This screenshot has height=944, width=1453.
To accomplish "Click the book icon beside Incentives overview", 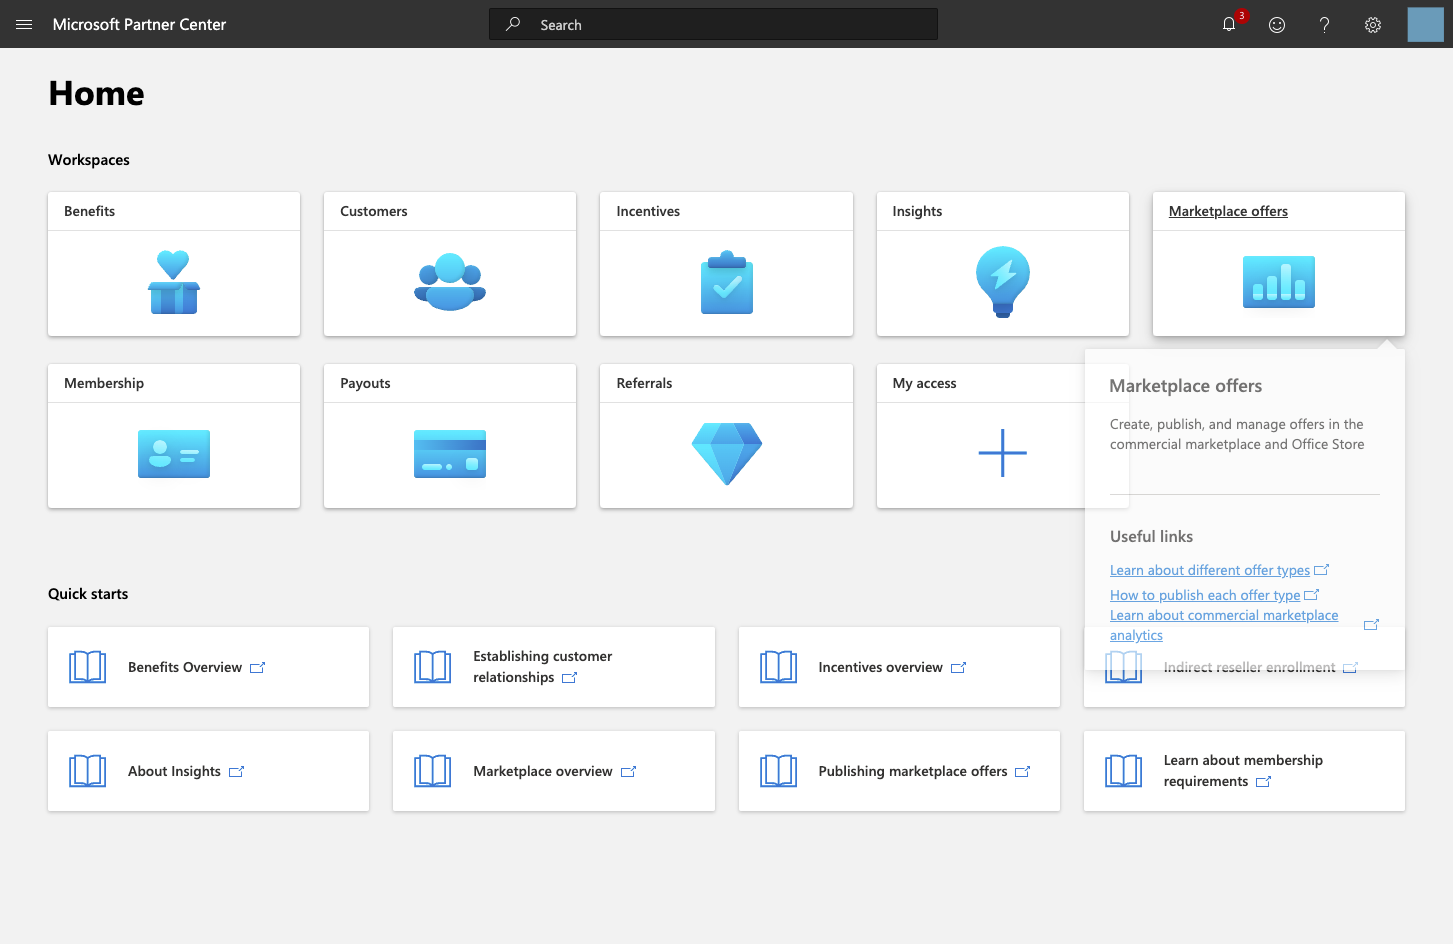I will tap(778, 667).
